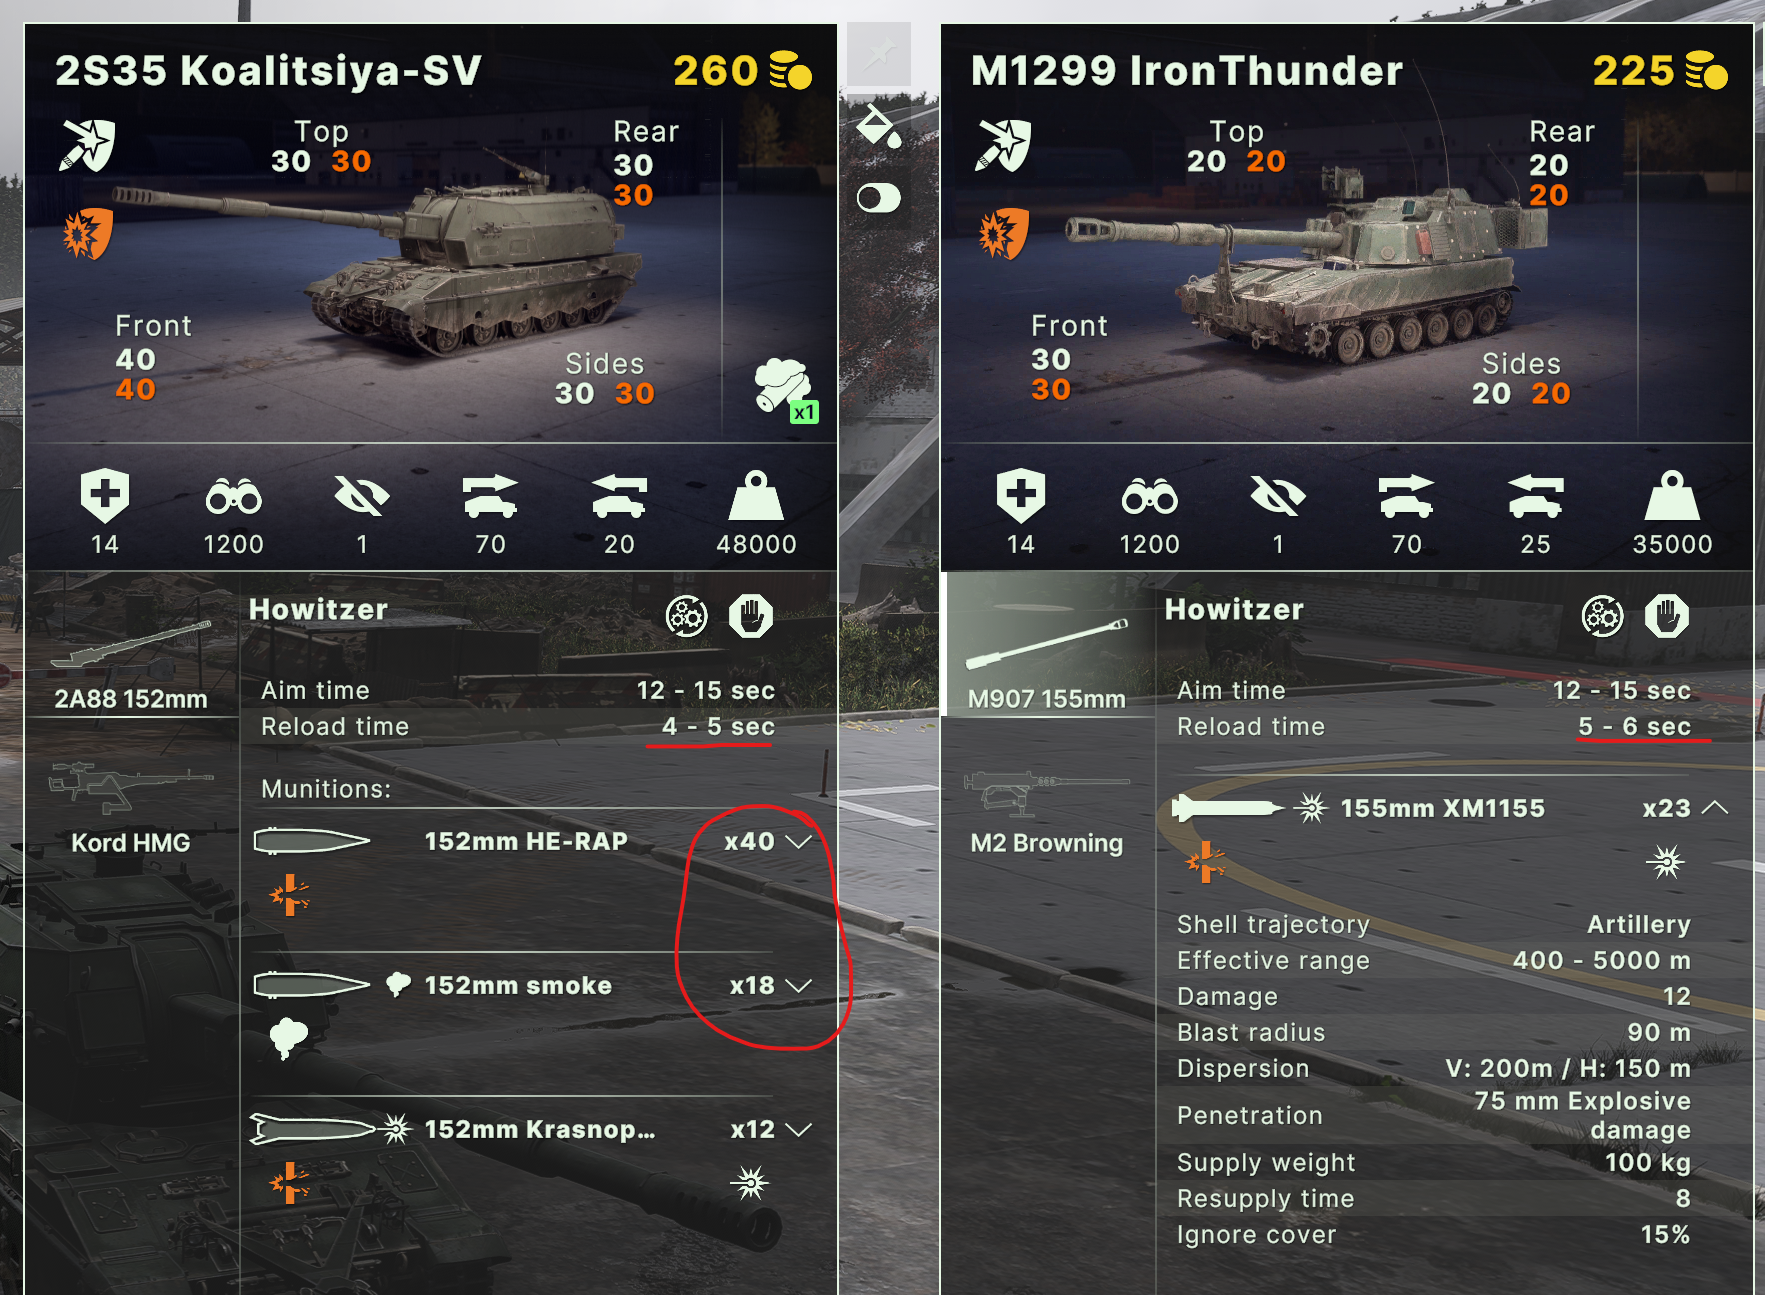This screenshot has height=1295, width=1765.
Task: Click the Koalitsiya howitzer hand icon
Action: click(751, 617)
